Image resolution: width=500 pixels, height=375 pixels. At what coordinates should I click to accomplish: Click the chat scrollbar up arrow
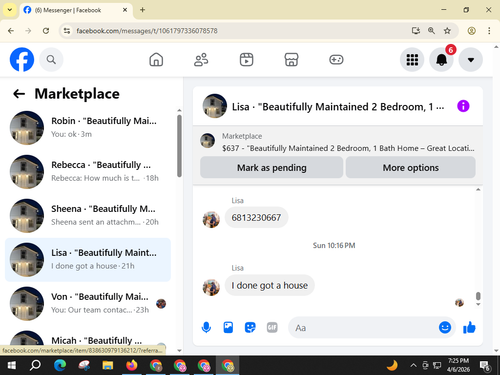[478, 190]
